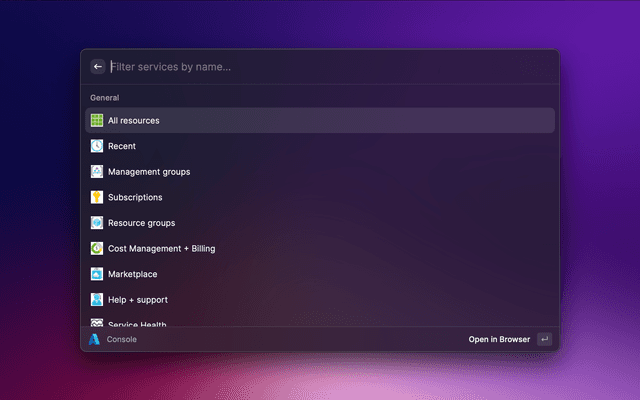Viewport: 640px width, 400px height.
Task: Click the Management groups icon
Action: coord(97,172)
